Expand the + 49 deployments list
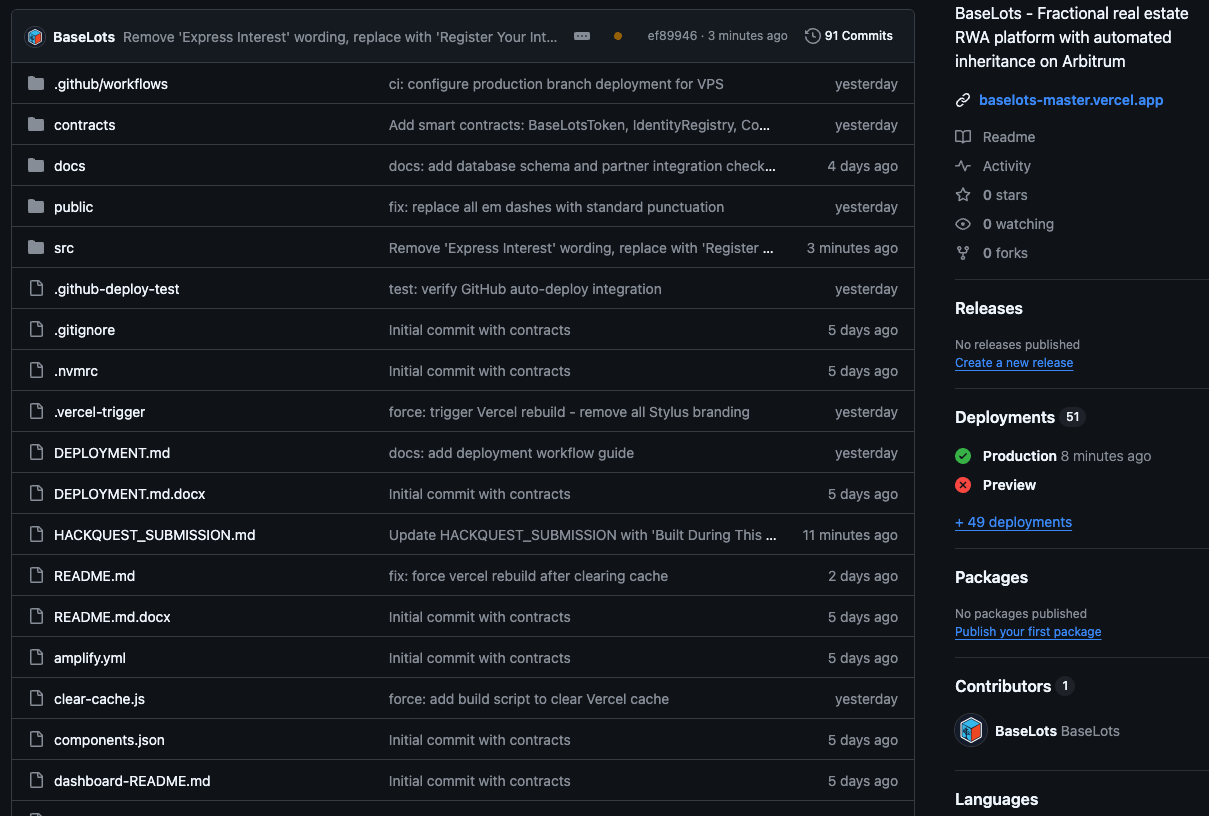The width and height of the screenshot is (1209, 816). [1013, 522]
